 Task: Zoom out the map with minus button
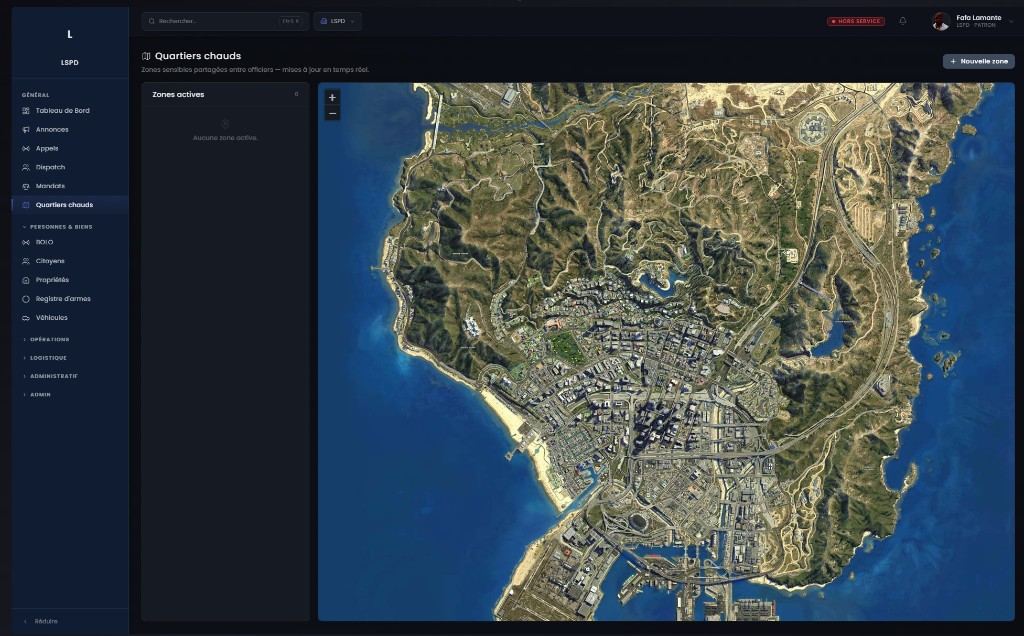332,114
